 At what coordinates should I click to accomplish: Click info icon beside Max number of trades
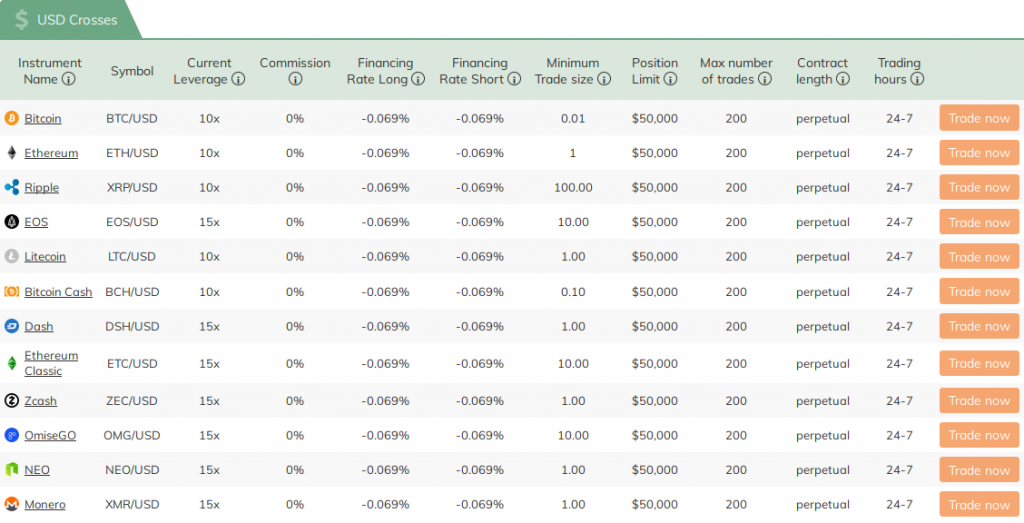765,80
